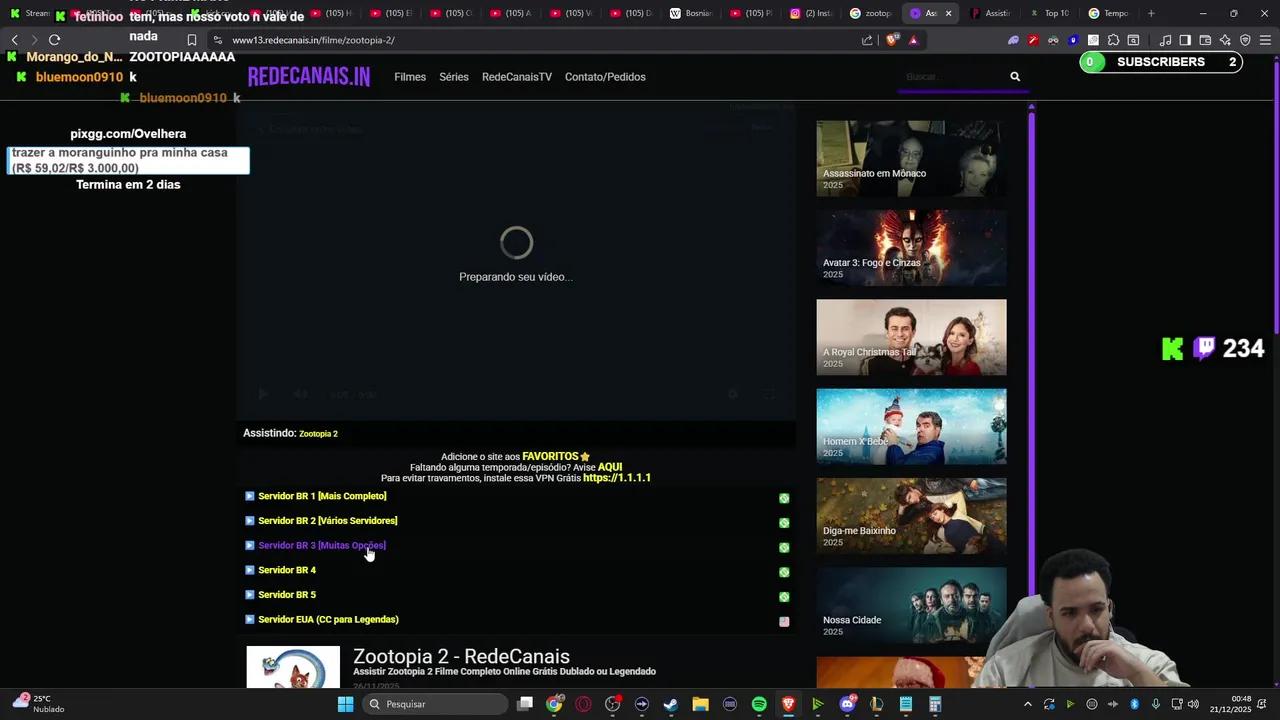Open OBS Studio from the taskbar

[612, 704]
